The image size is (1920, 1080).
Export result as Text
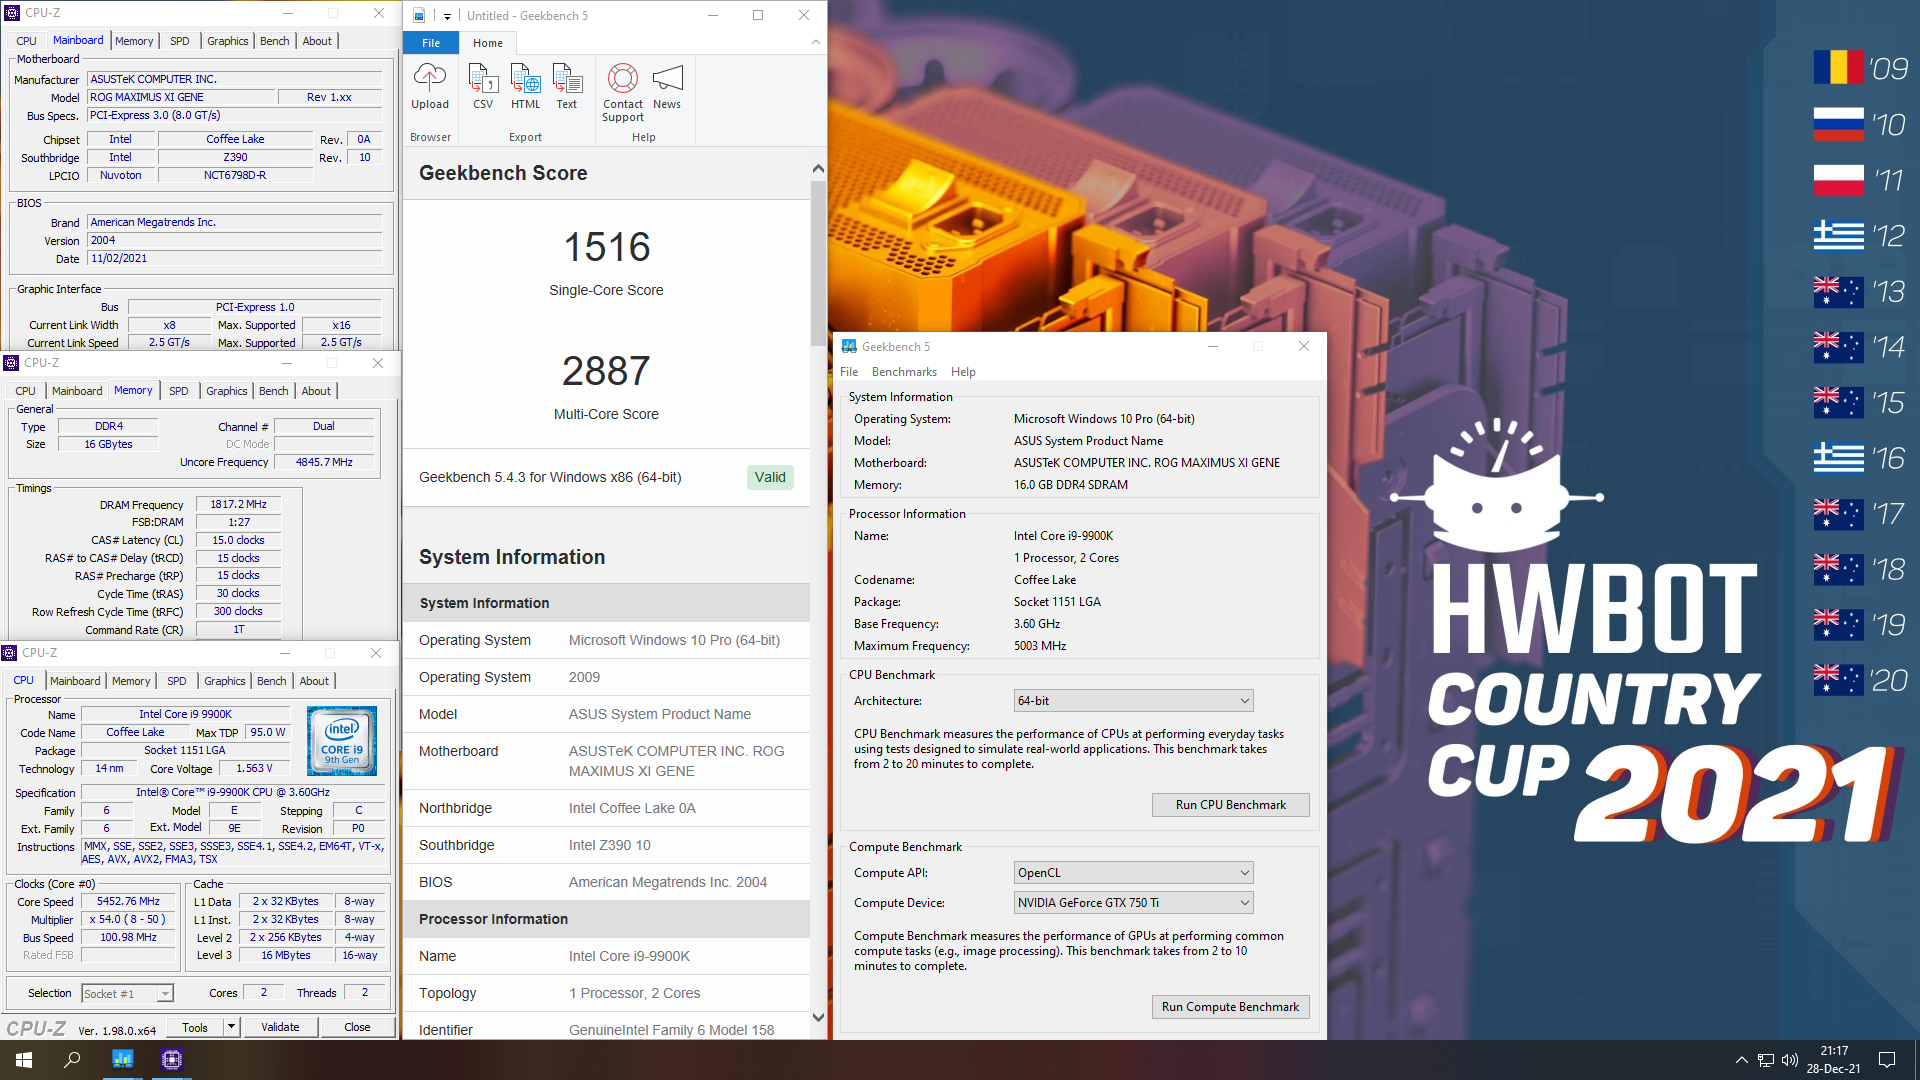567,86
